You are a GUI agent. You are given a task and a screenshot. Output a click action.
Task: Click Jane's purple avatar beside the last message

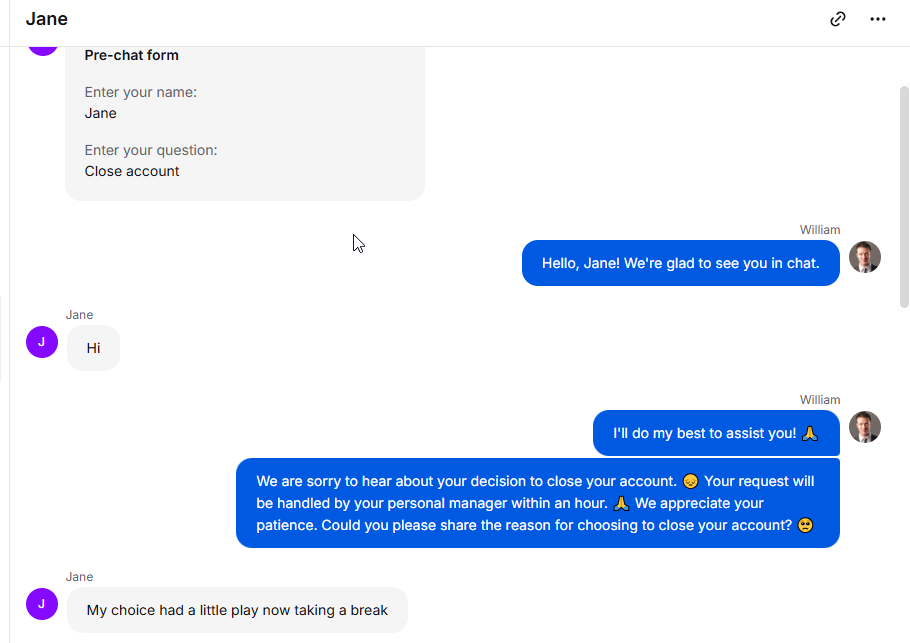pos(42,604)
